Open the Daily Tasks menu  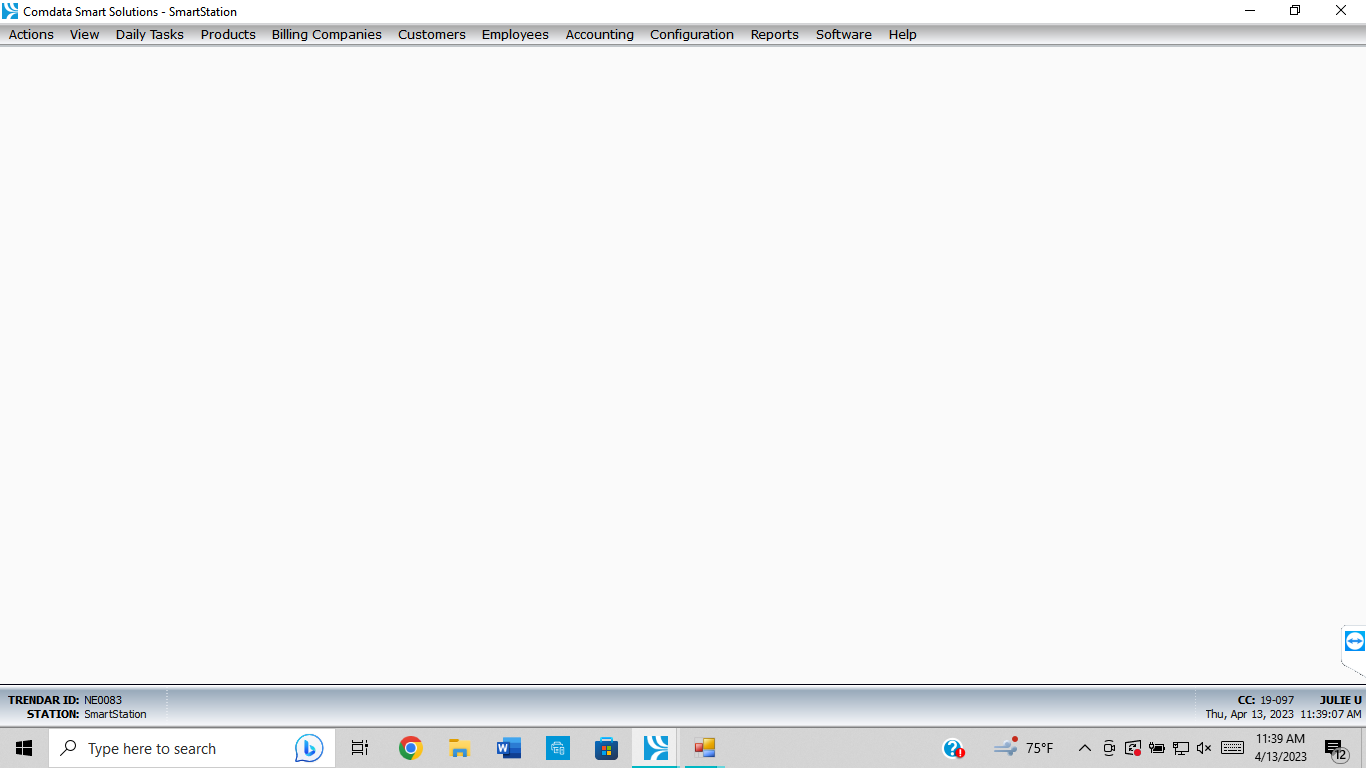point(149,34)
